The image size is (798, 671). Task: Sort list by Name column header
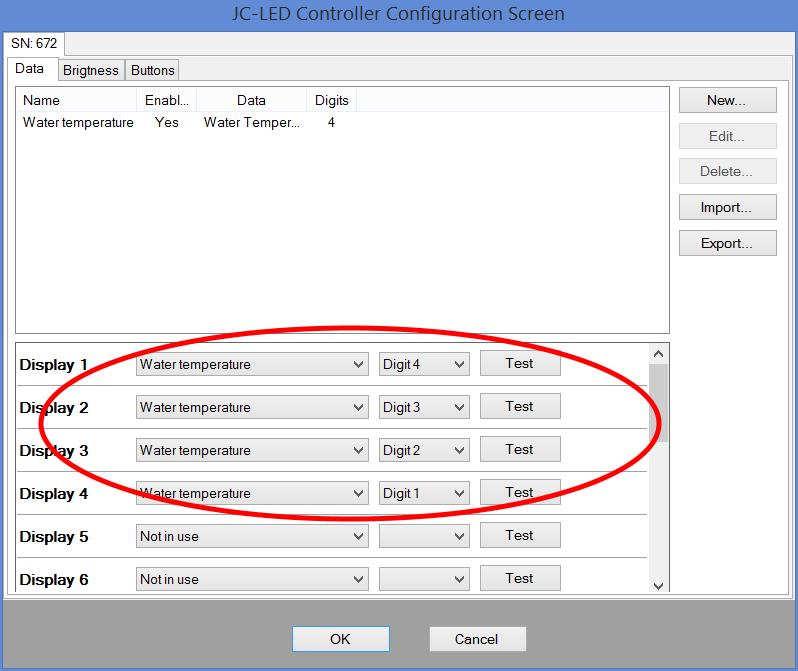(x=76, y=100)
